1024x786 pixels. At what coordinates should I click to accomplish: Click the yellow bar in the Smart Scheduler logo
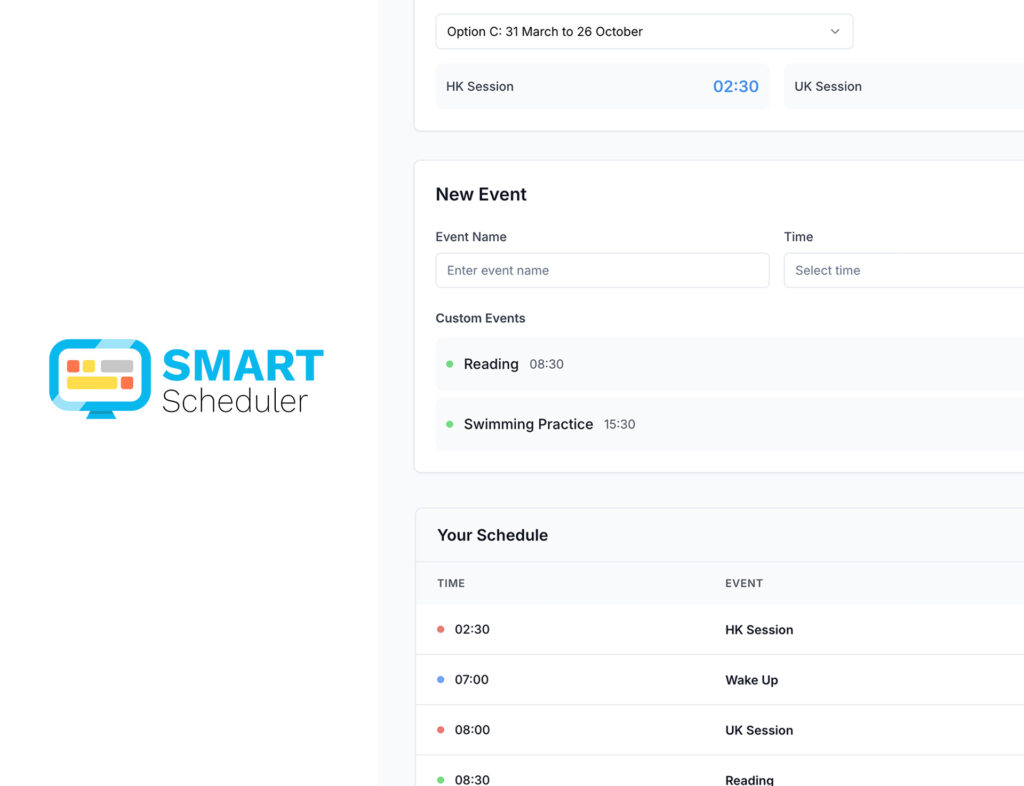point(91,383)
